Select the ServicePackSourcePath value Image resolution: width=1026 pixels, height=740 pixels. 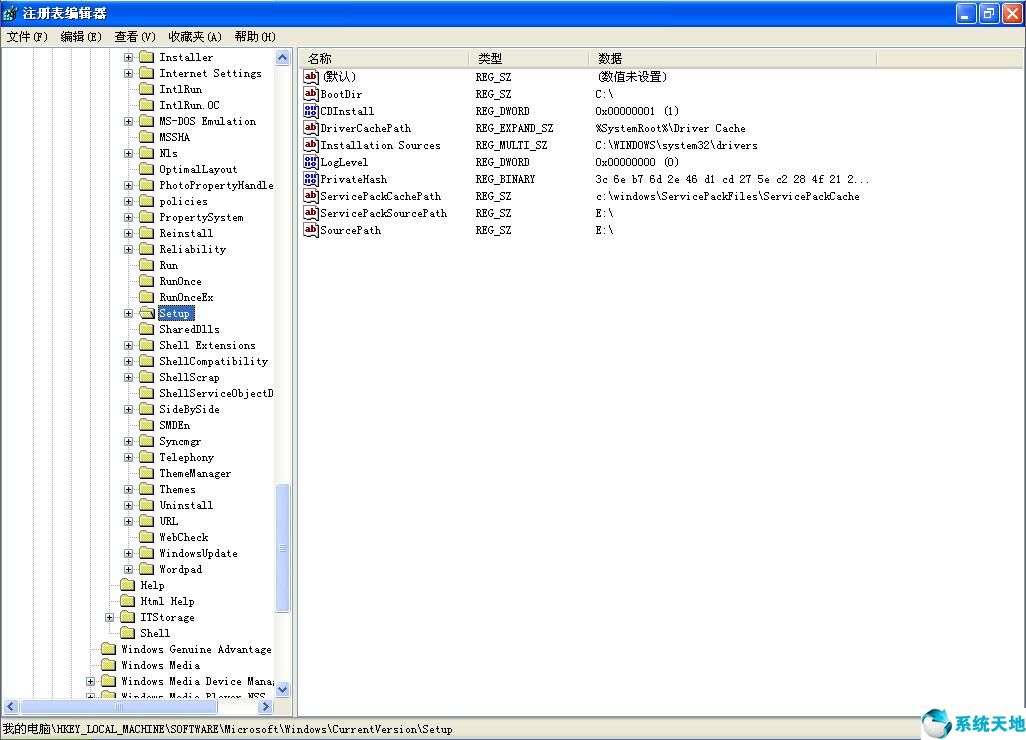[x=383, y=213]
